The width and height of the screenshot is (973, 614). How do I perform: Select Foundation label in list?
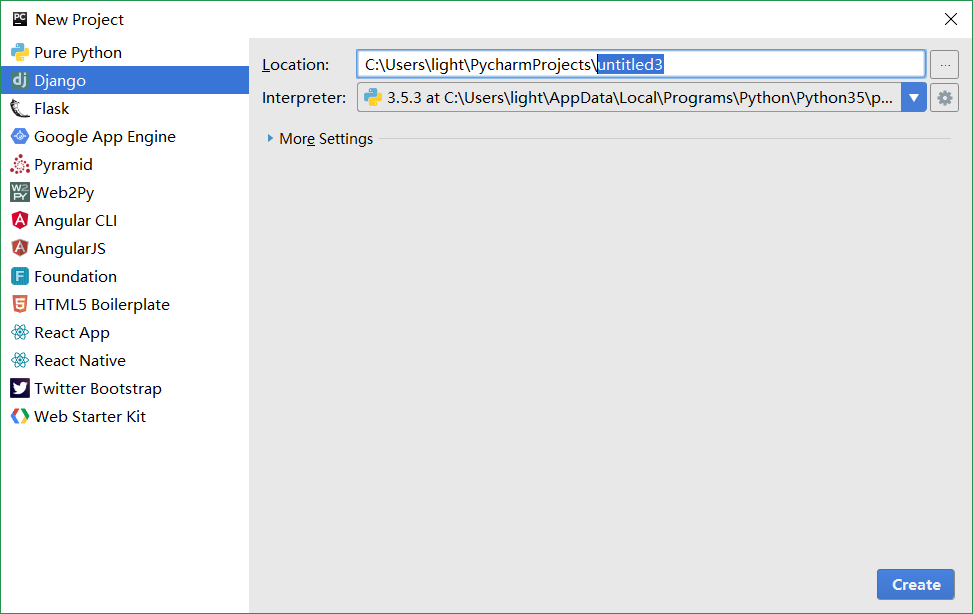[76, 276]
